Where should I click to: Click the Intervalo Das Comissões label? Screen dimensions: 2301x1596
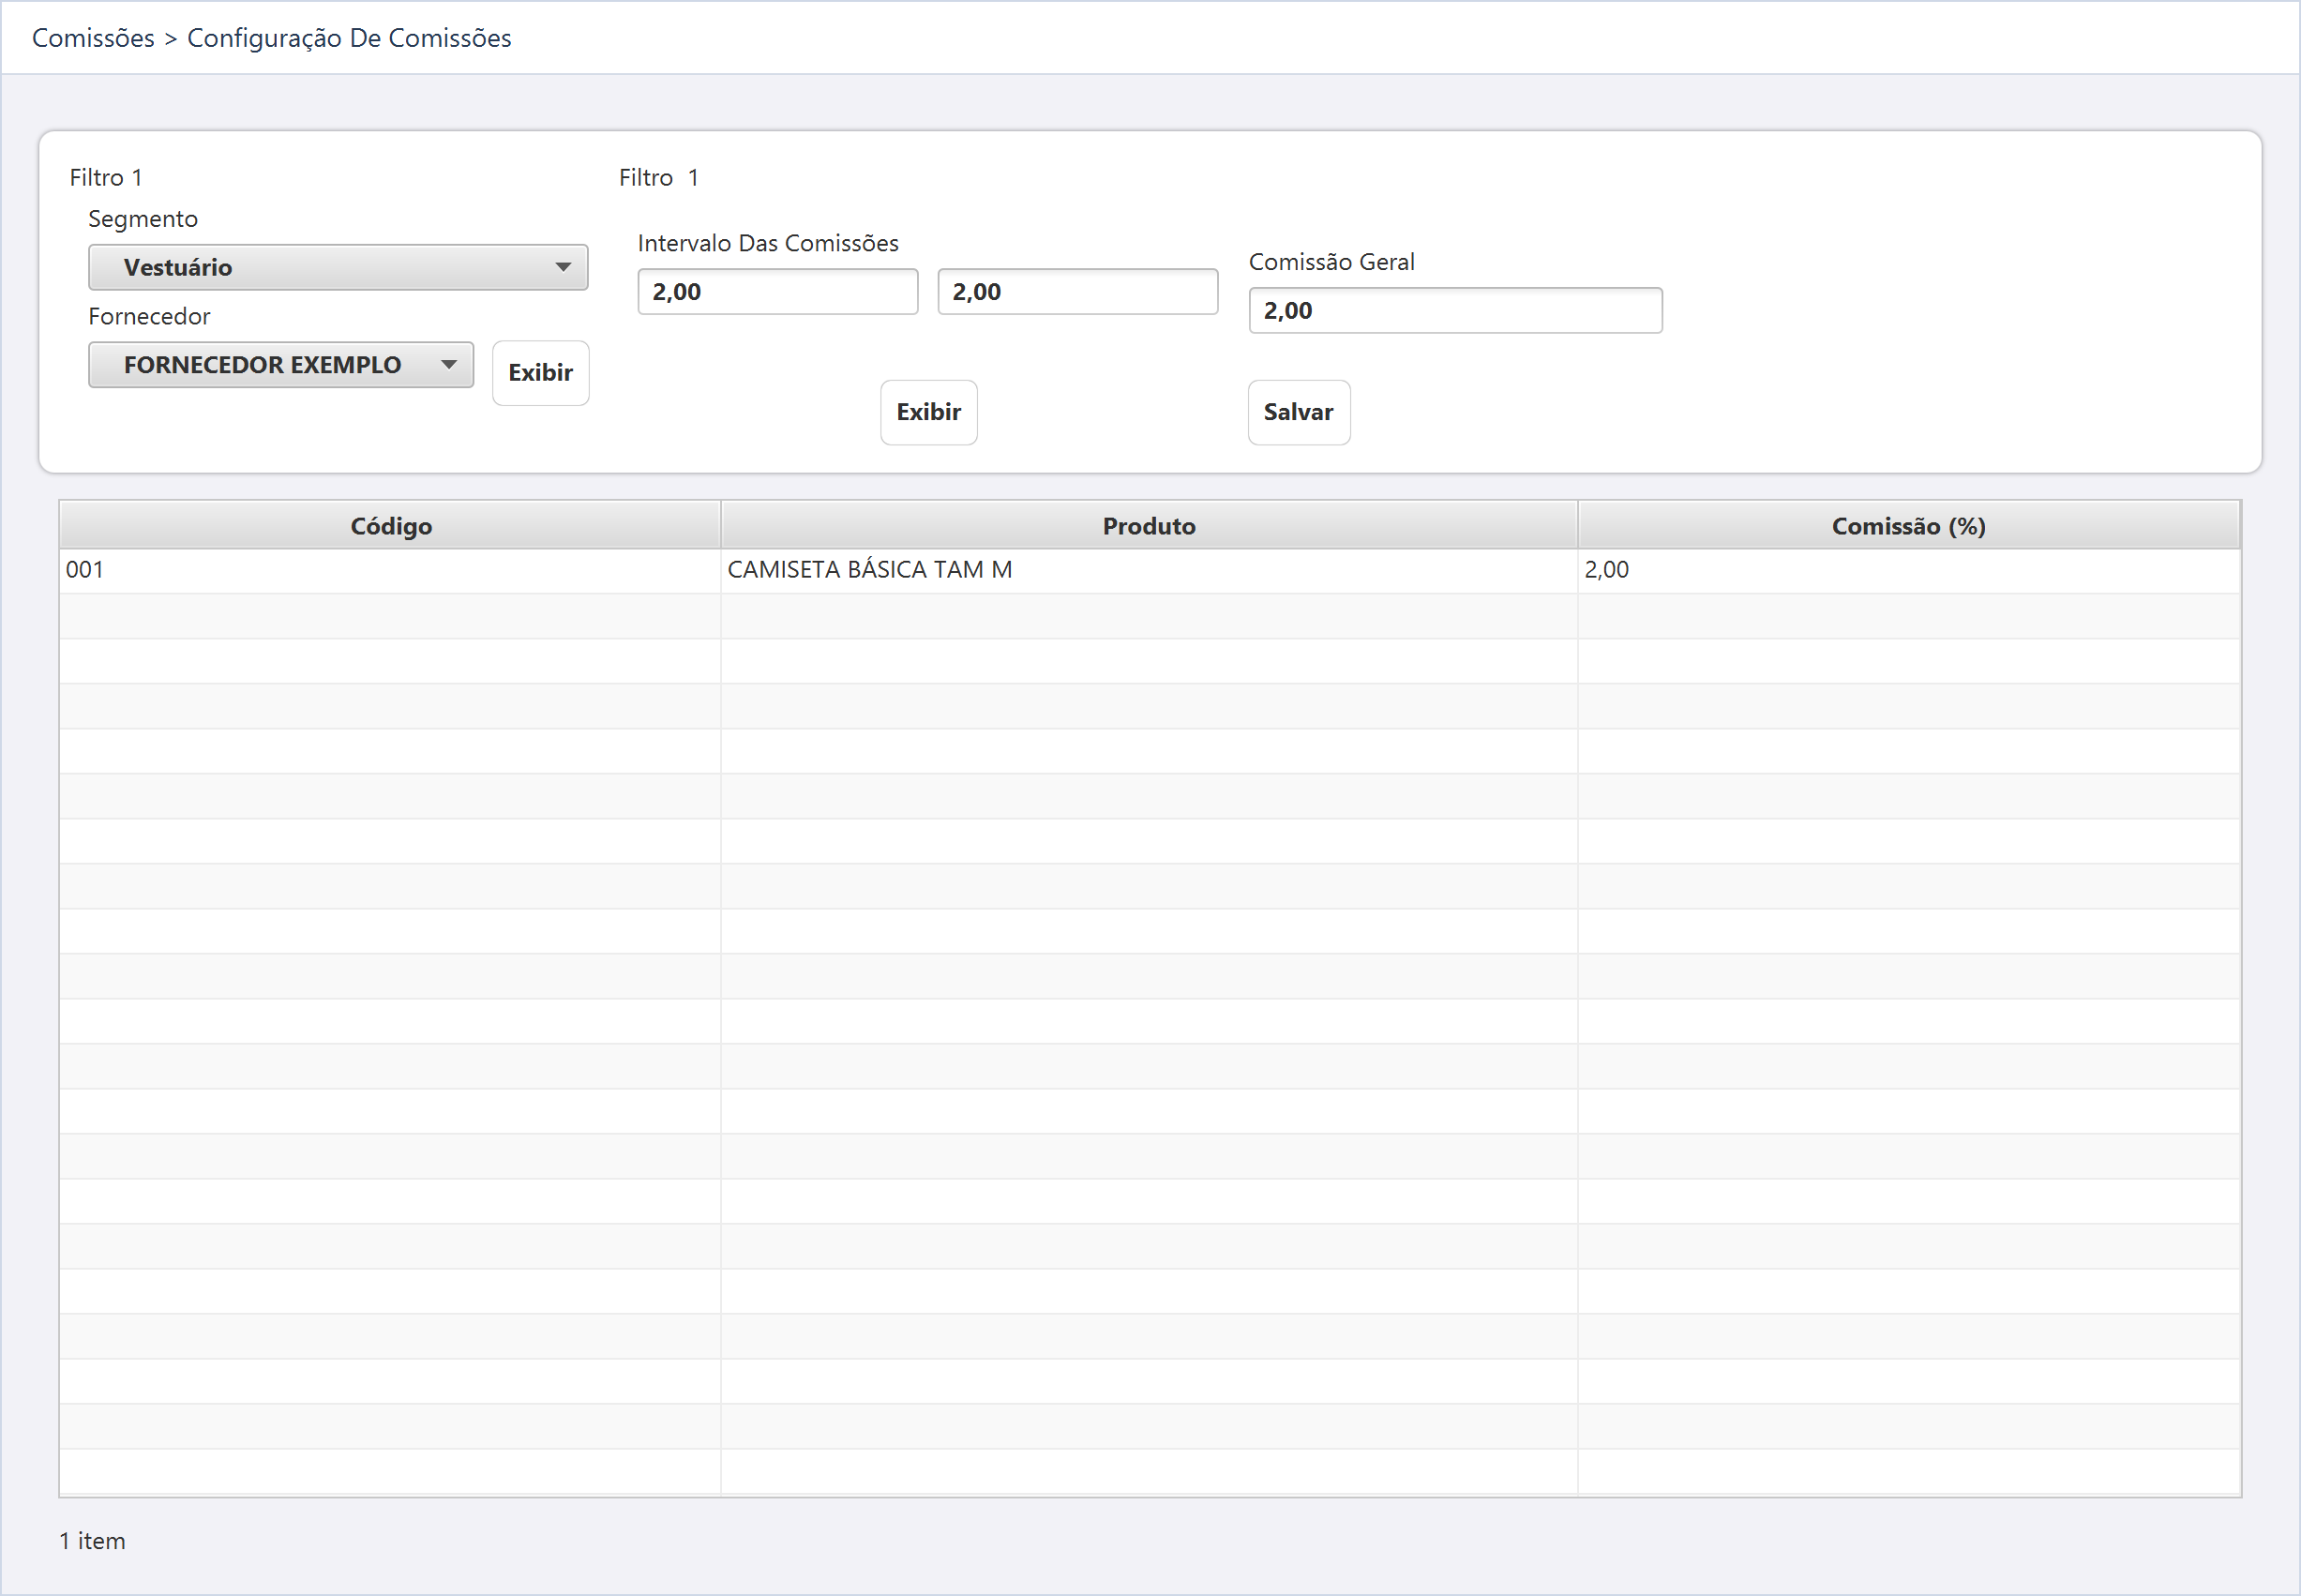point(768,243)
